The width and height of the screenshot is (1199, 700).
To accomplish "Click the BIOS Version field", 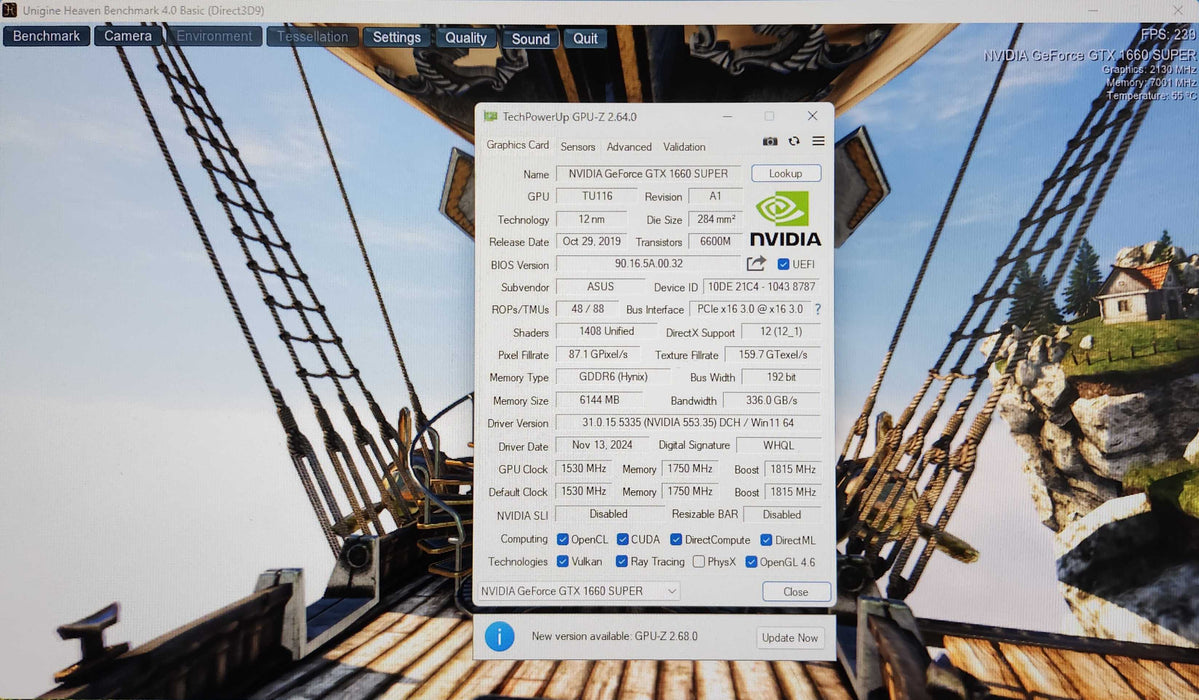I will coord(648,264).
